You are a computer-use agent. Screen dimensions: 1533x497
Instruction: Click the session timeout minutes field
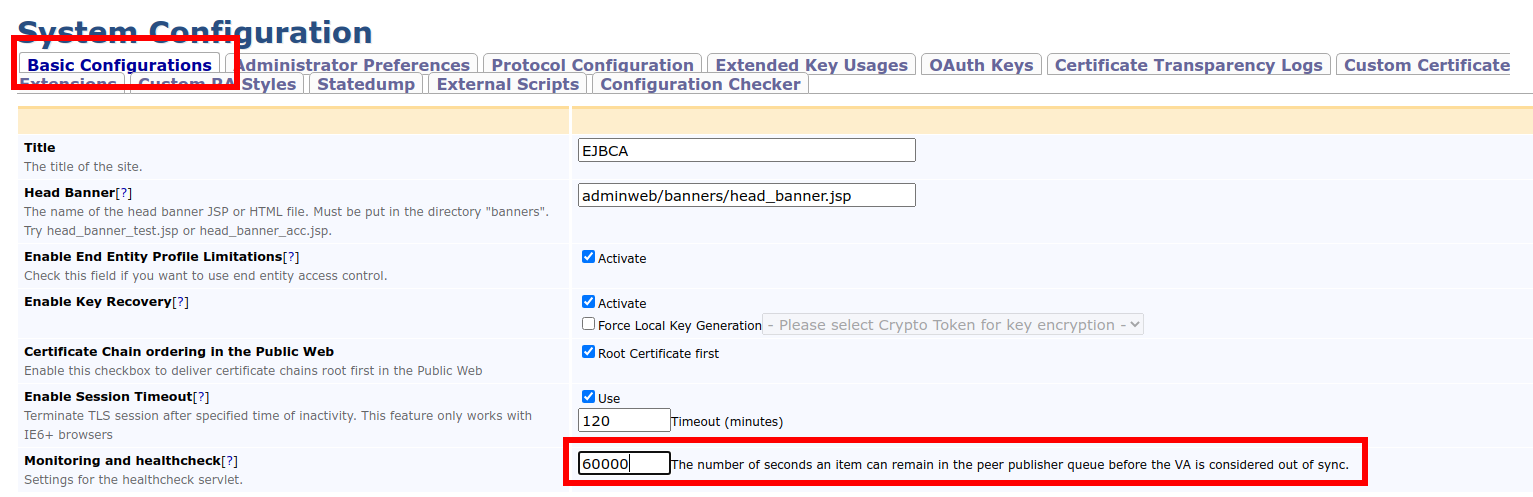pos(623,420)
